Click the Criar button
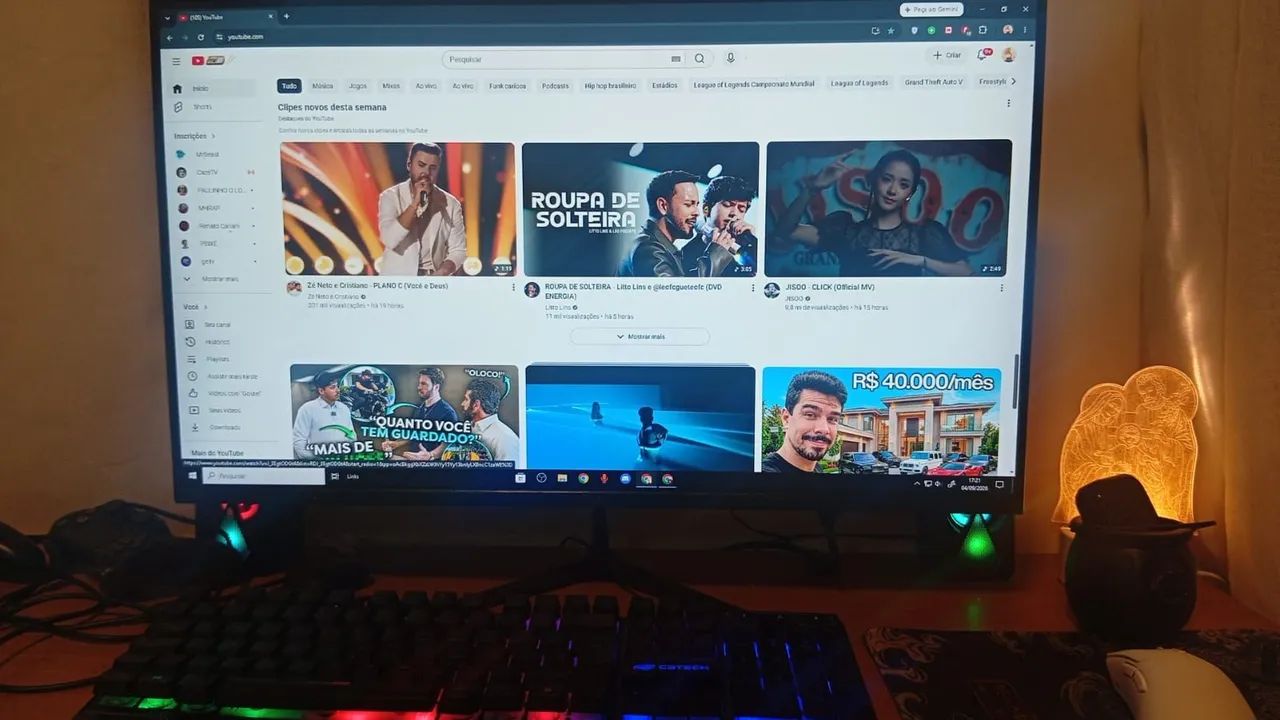Screen dimensions: 1280x720 pyautogui.click(x=946, y=55)
